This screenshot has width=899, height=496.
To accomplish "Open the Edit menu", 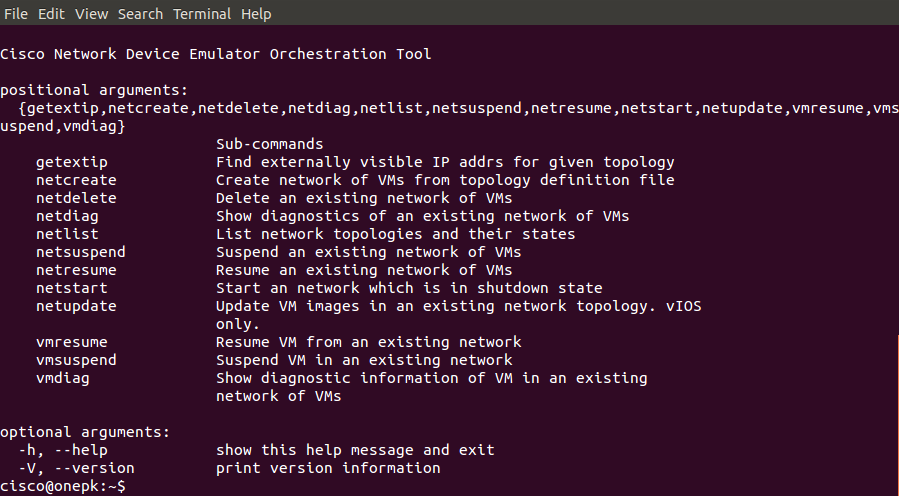I will [x=53, y=14].
